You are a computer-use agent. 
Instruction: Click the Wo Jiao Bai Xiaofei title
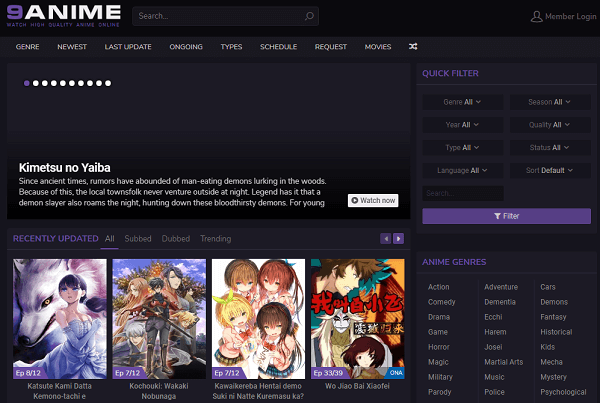click(x=357, y=386)
